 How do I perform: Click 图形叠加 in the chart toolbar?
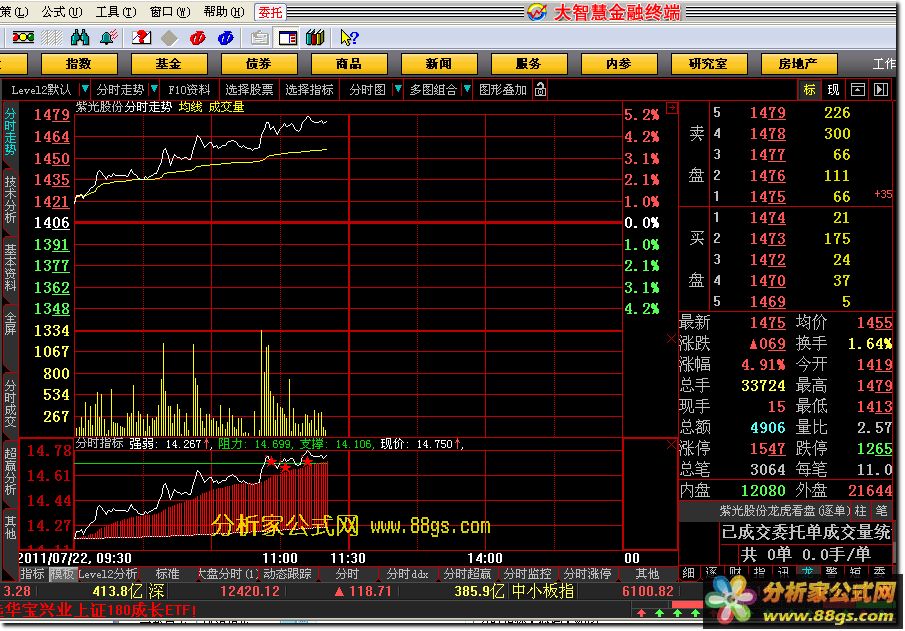click(x=503, y=89)
